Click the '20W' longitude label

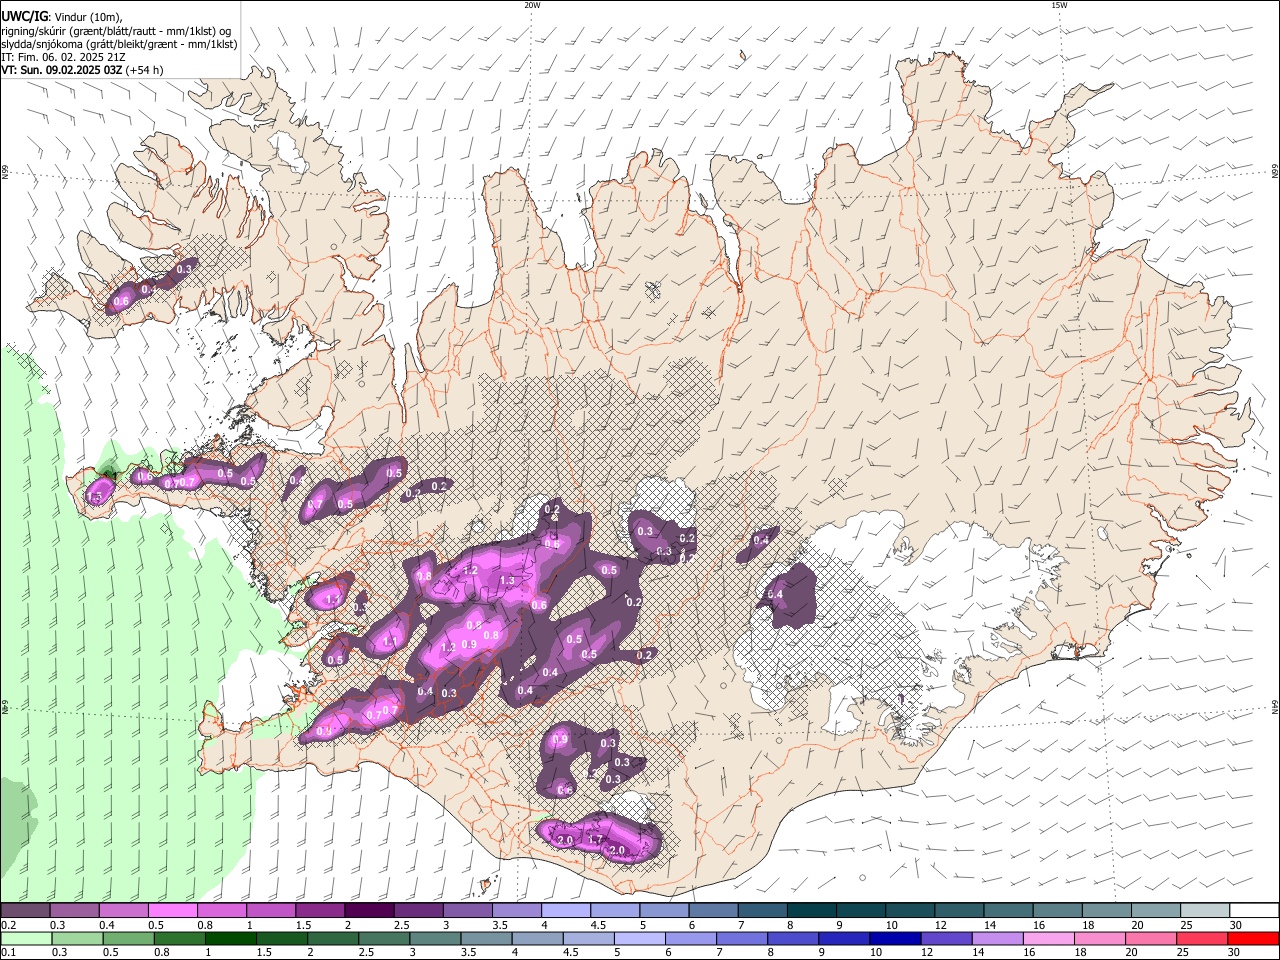[532, 5]
